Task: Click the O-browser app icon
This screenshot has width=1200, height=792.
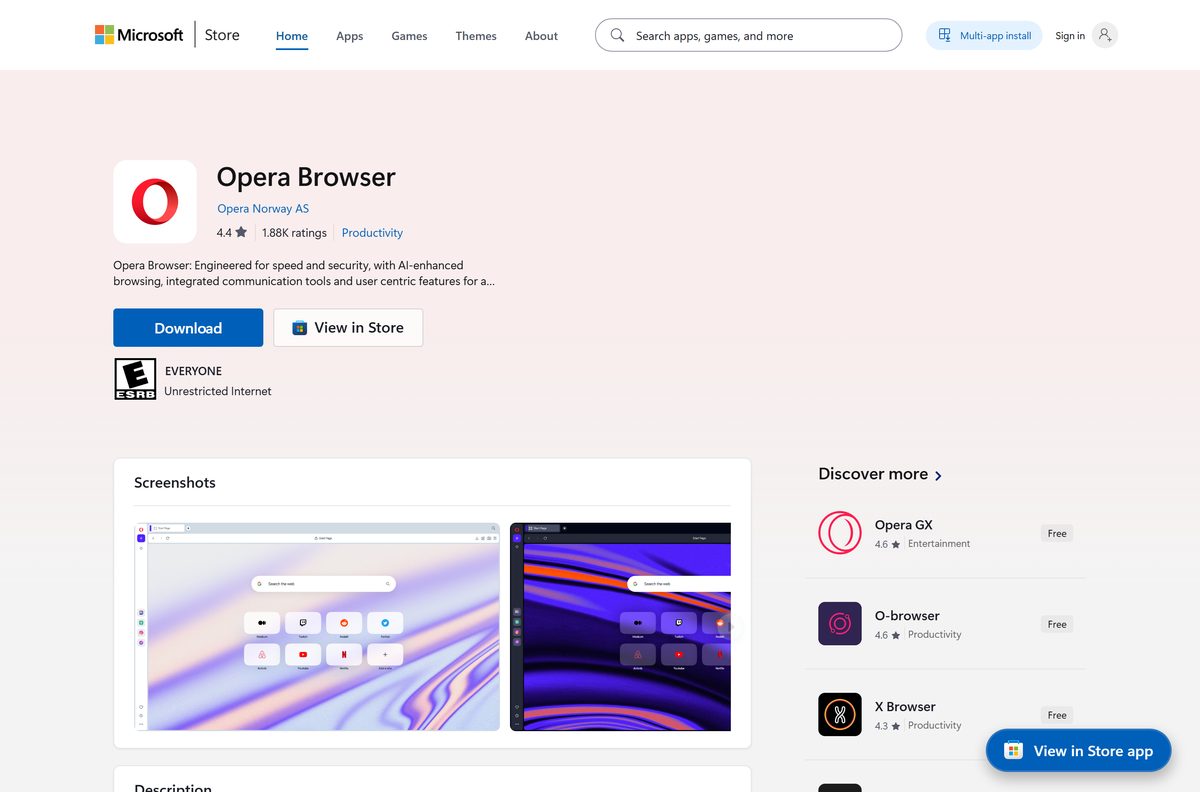Action: (x=840, y=624)
